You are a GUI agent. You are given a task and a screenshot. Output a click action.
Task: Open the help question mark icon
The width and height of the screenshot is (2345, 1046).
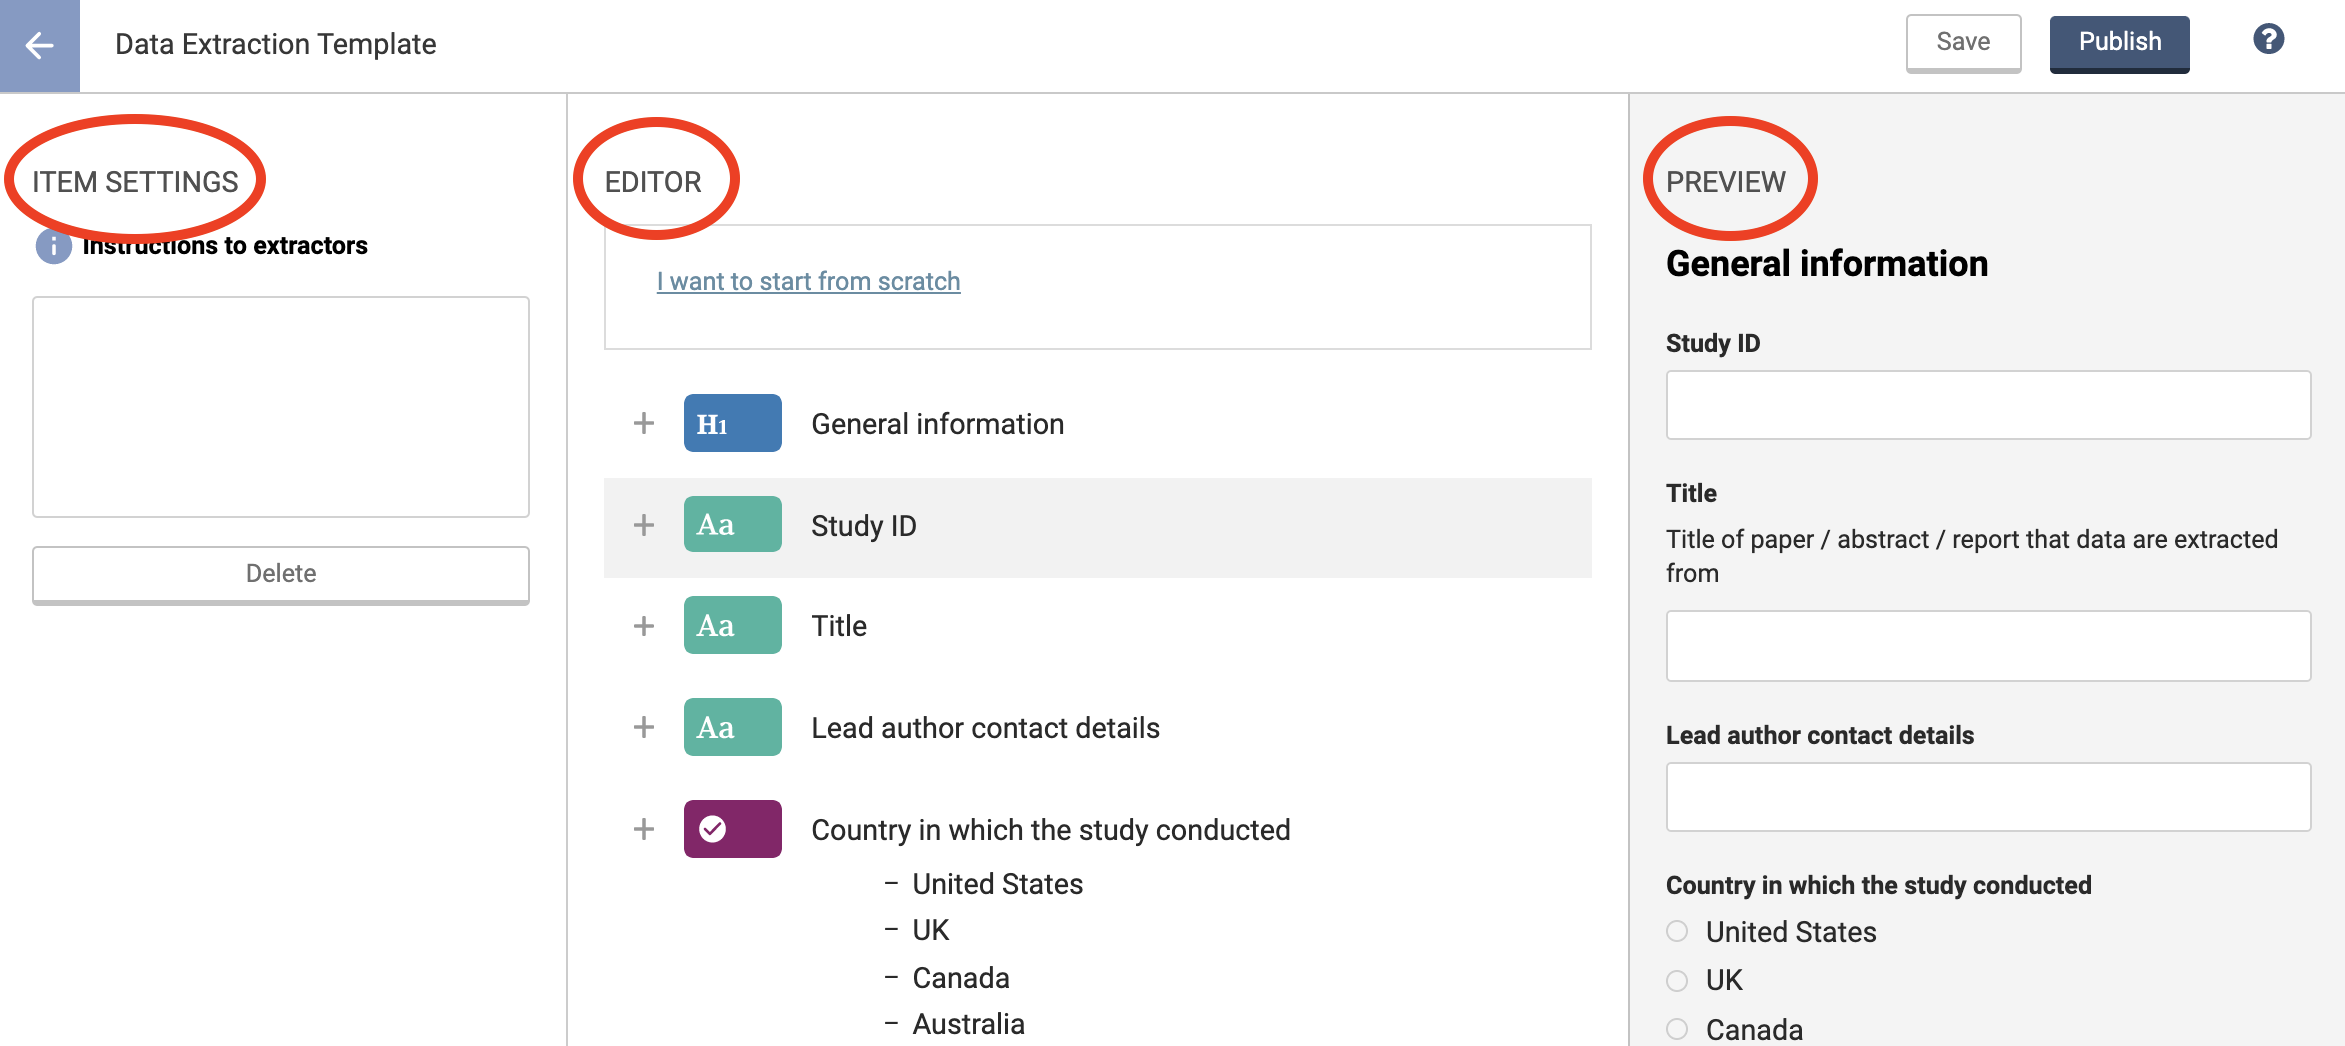[x=2268, y=40]
